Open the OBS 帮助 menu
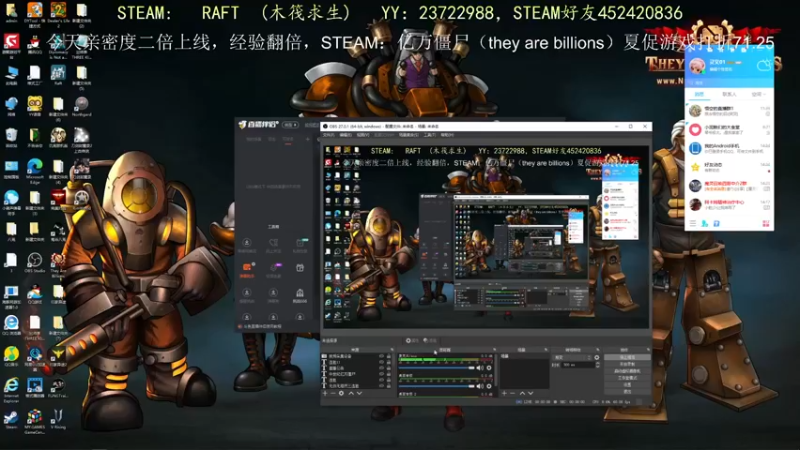The height and width of the screenshot is (450, 800). (447, 135)
